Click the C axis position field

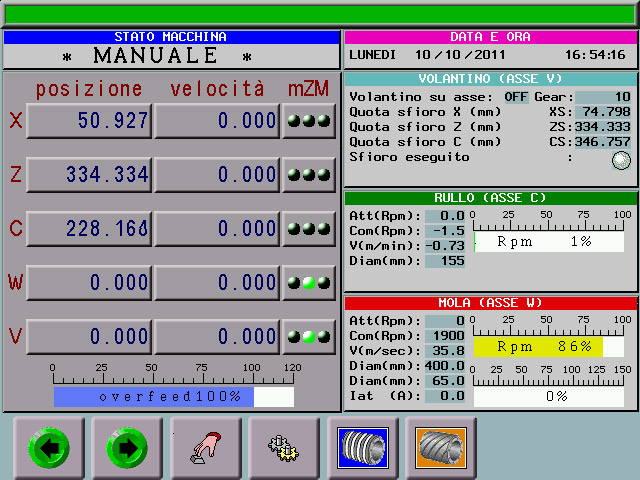point(89,229)
